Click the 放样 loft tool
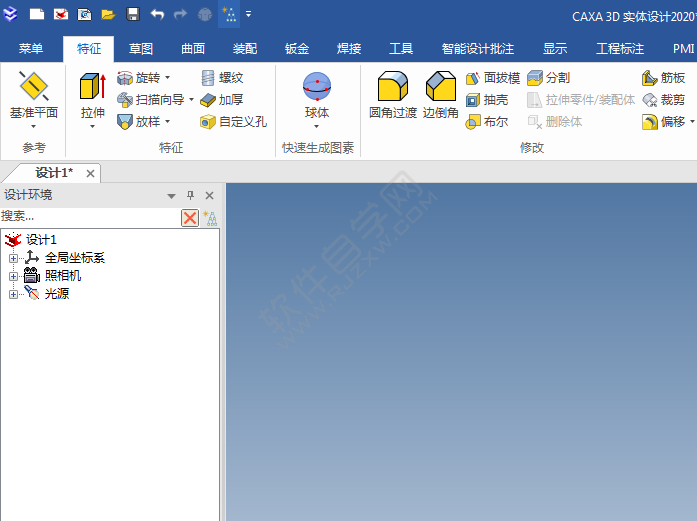Viewport: 697px width, 521px height. (x=138, y=121)
